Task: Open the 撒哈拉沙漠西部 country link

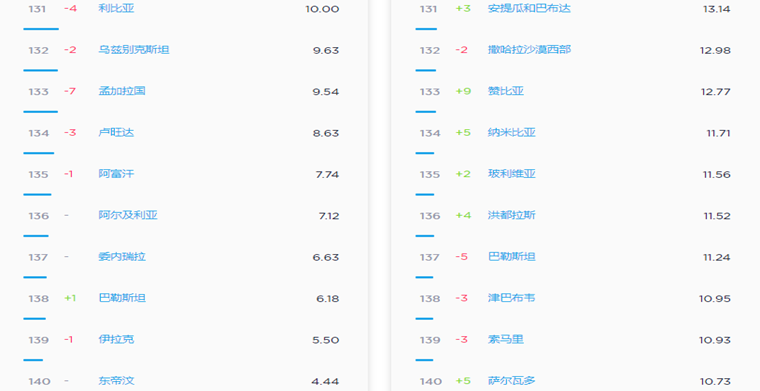Action: coord(529,50)
